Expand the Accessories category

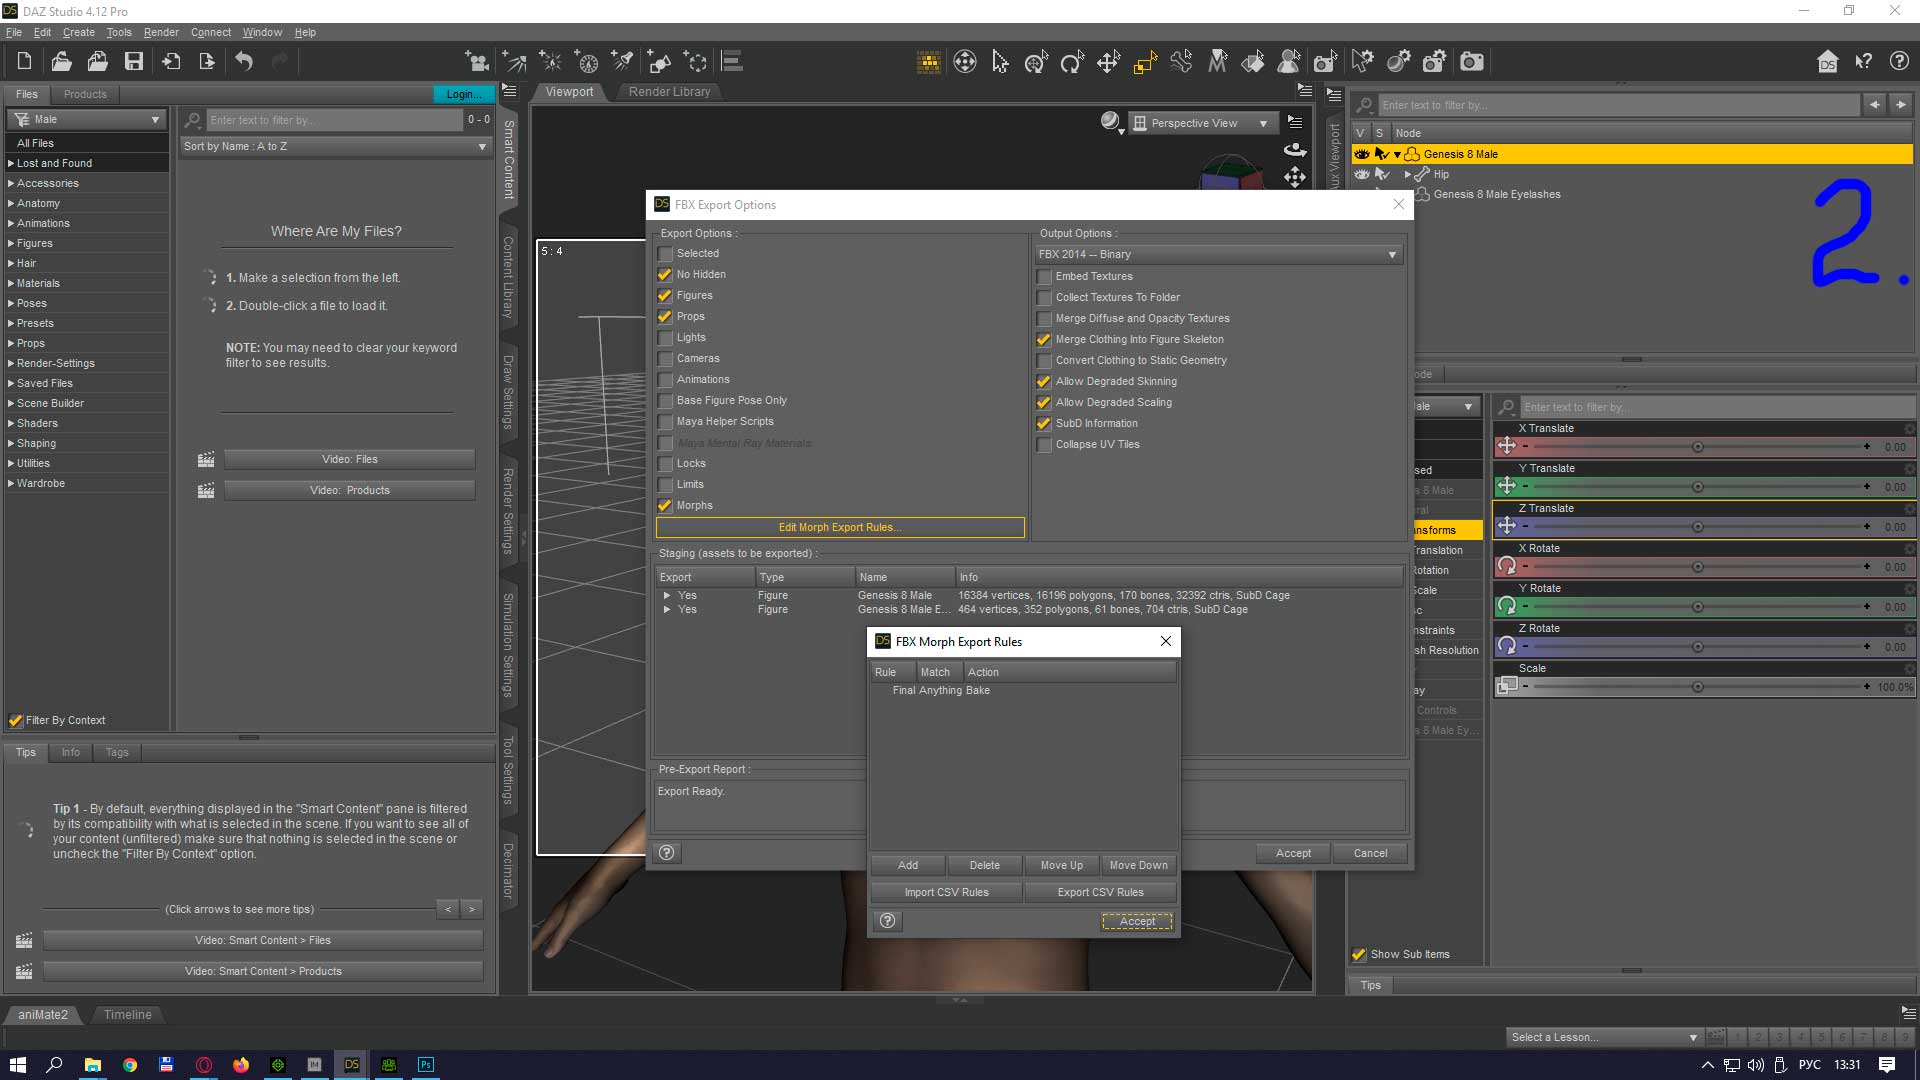pyautogui.click(x=11, y=184)
